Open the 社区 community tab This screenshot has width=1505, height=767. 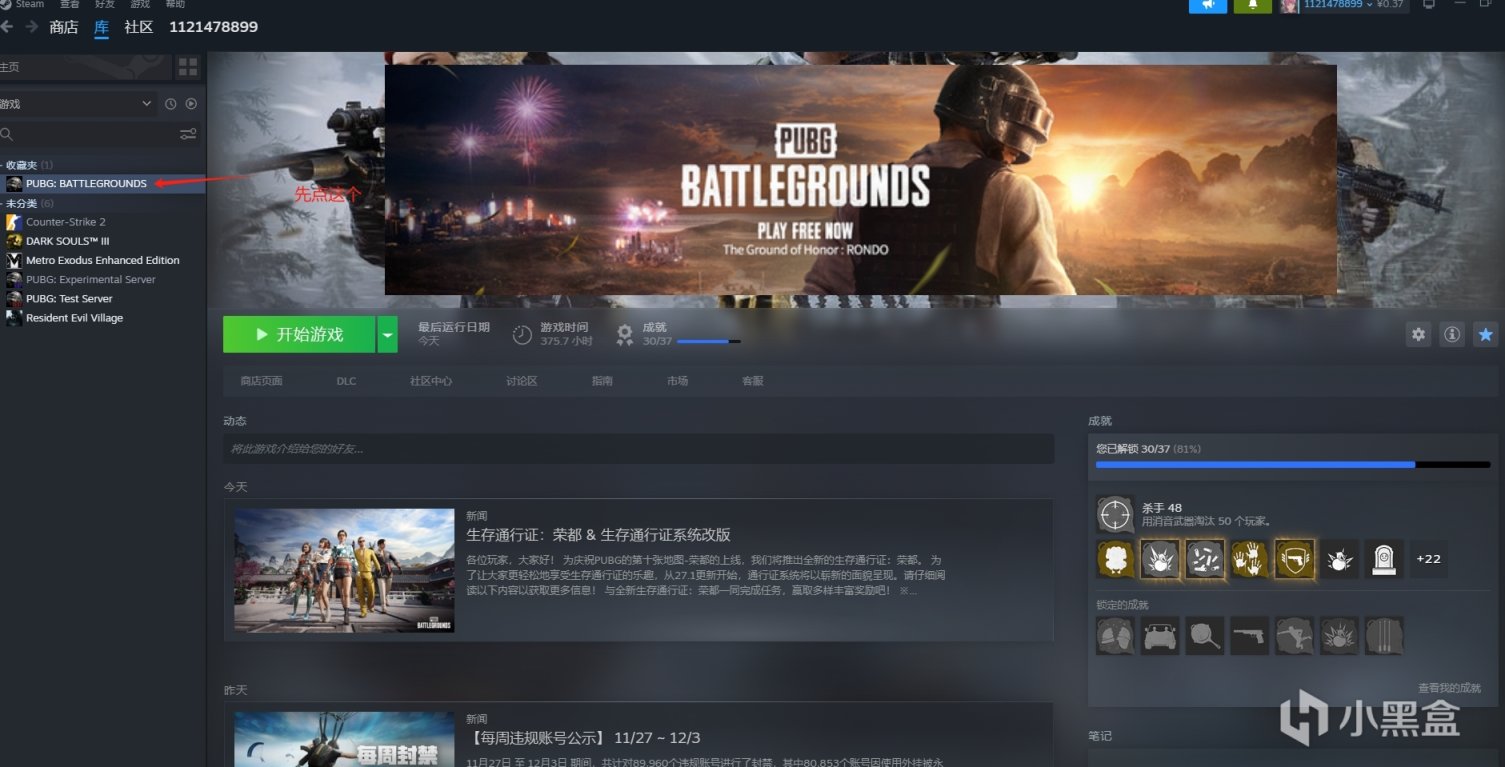(x=139, y=27)
